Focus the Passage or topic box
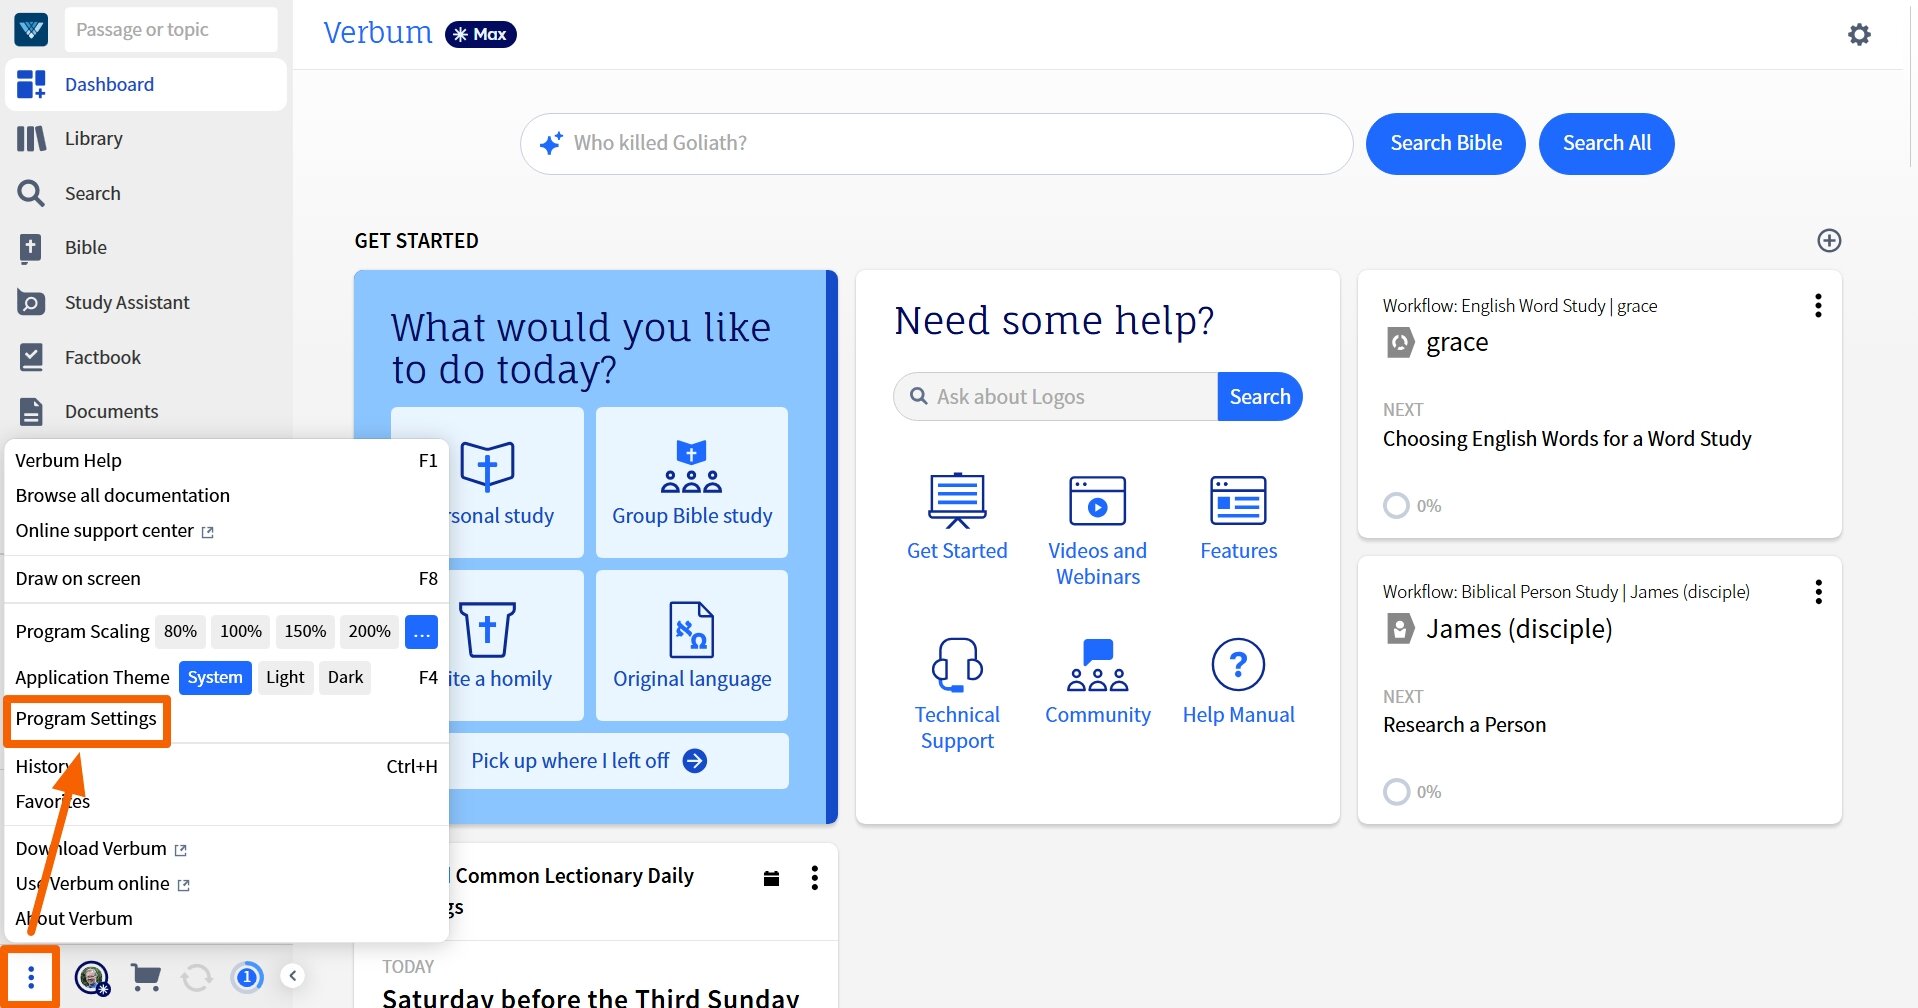 coord(171,30)
